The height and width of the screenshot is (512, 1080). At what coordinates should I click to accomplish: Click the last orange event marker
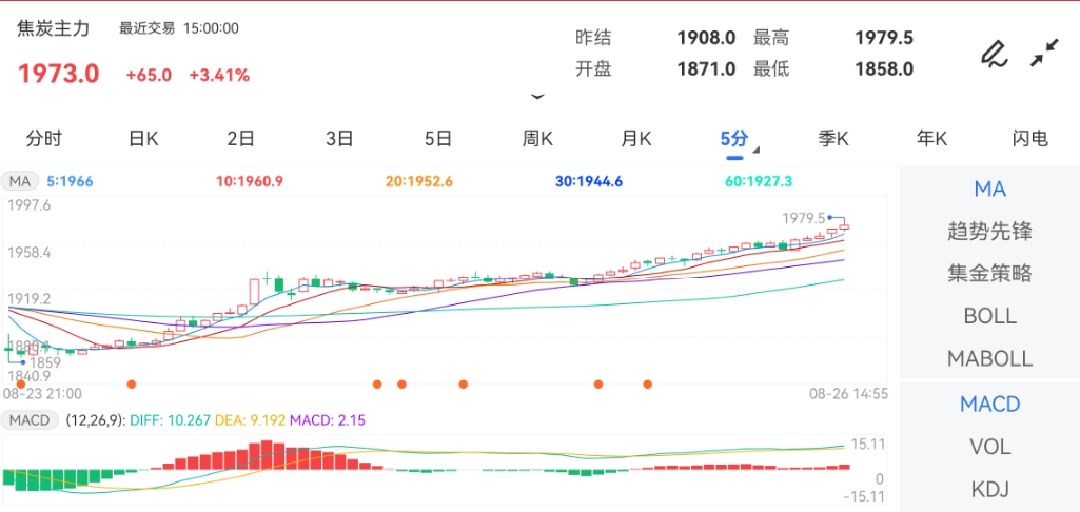[x=648, y=384]
